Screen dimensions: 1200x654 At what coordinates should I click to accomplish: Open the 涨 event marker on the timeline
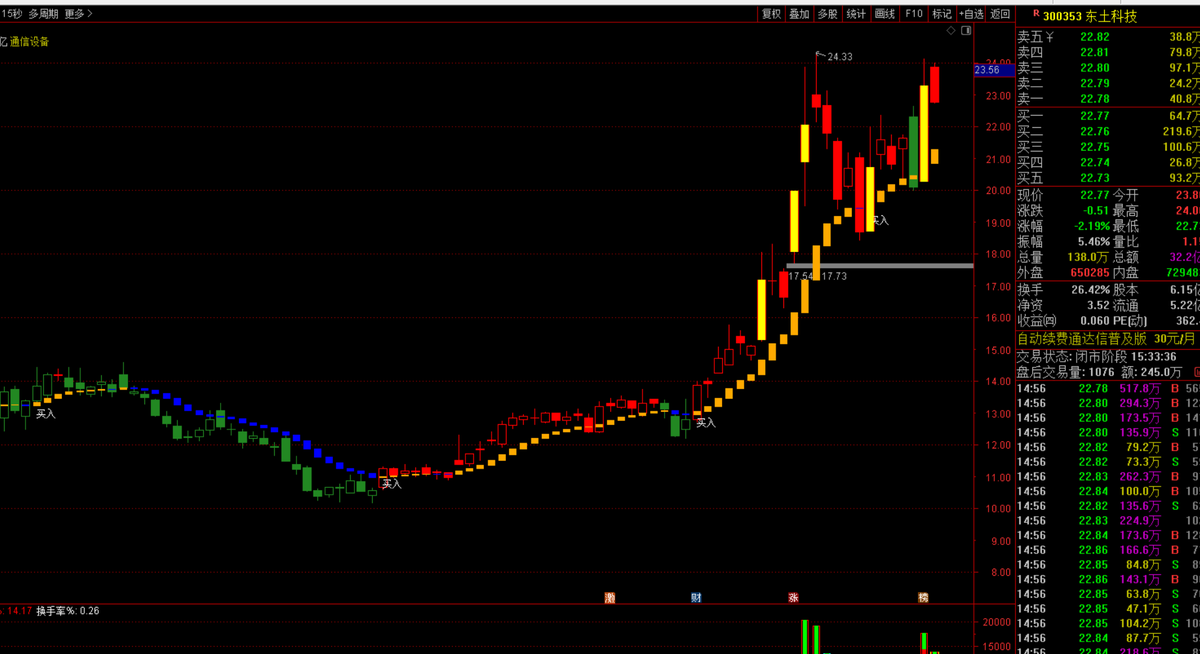point(793,598)
